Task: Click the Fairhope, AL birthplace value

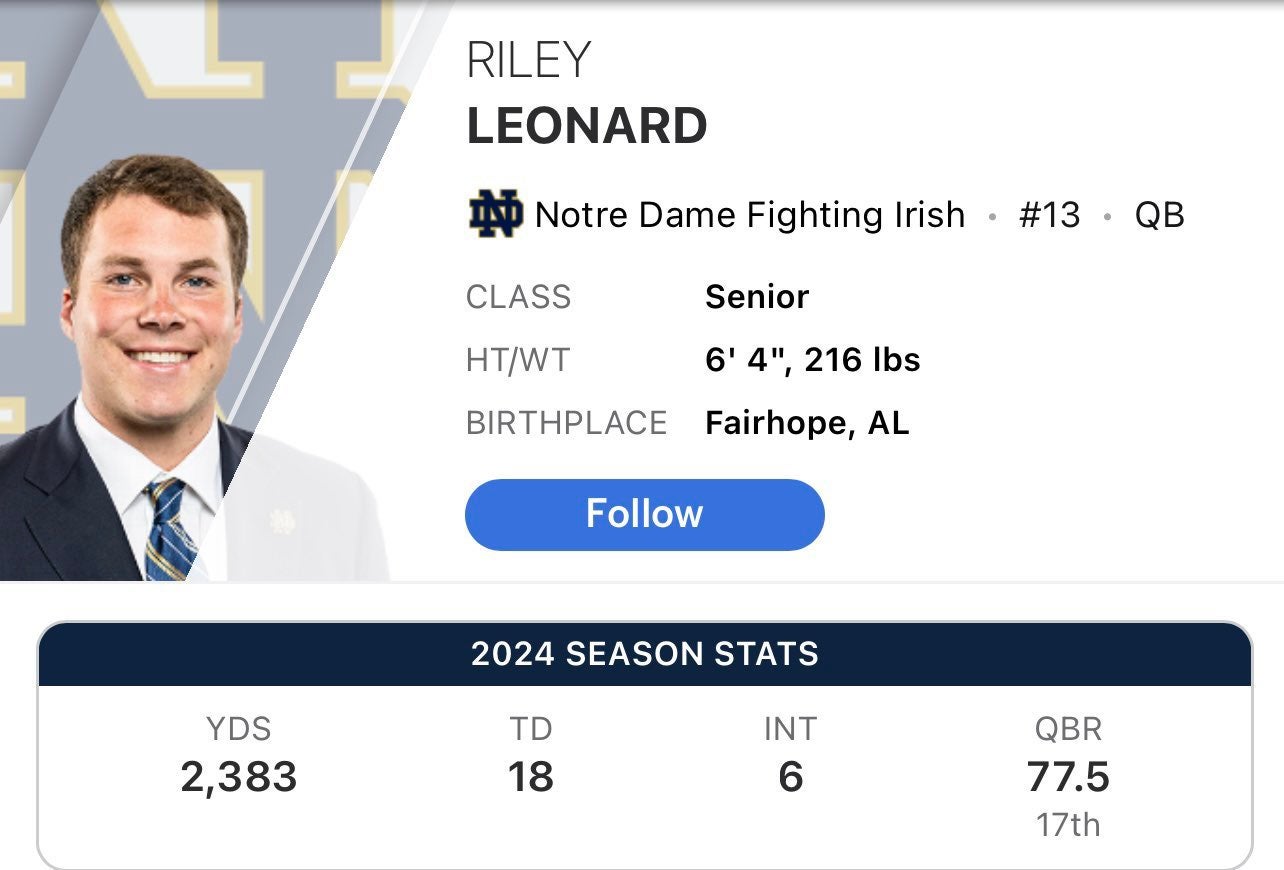Action: [x=807, y=423]
